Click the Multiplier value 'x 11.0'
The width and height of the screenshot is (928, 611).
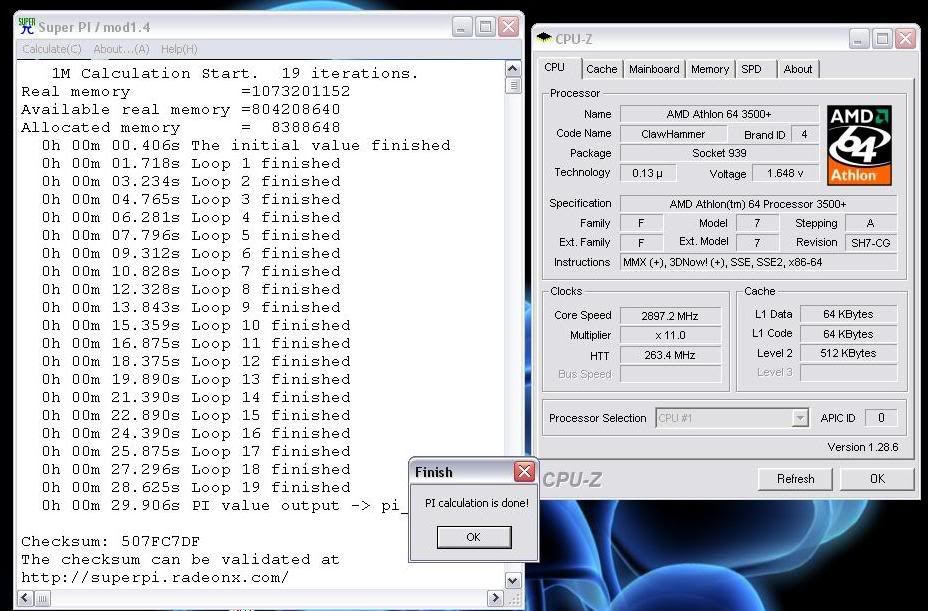click(x=670, y=335)
